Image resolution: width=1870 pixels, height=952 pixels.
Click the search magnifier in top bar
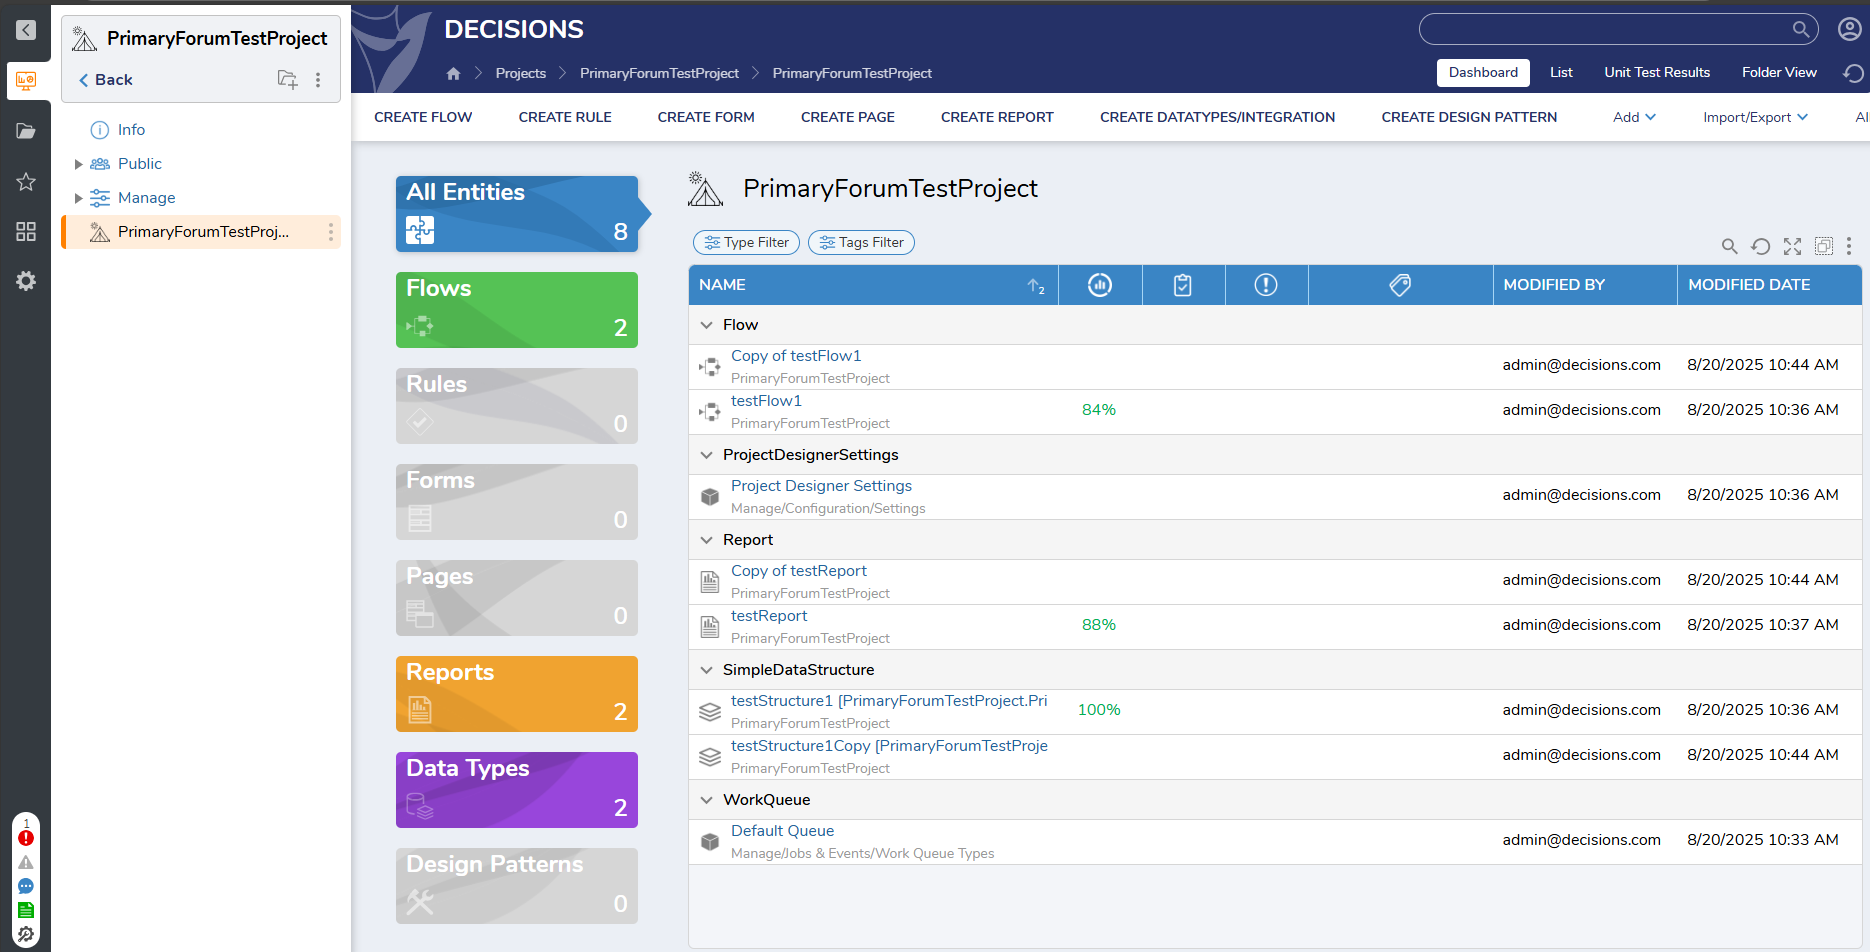click(1800, 29)
